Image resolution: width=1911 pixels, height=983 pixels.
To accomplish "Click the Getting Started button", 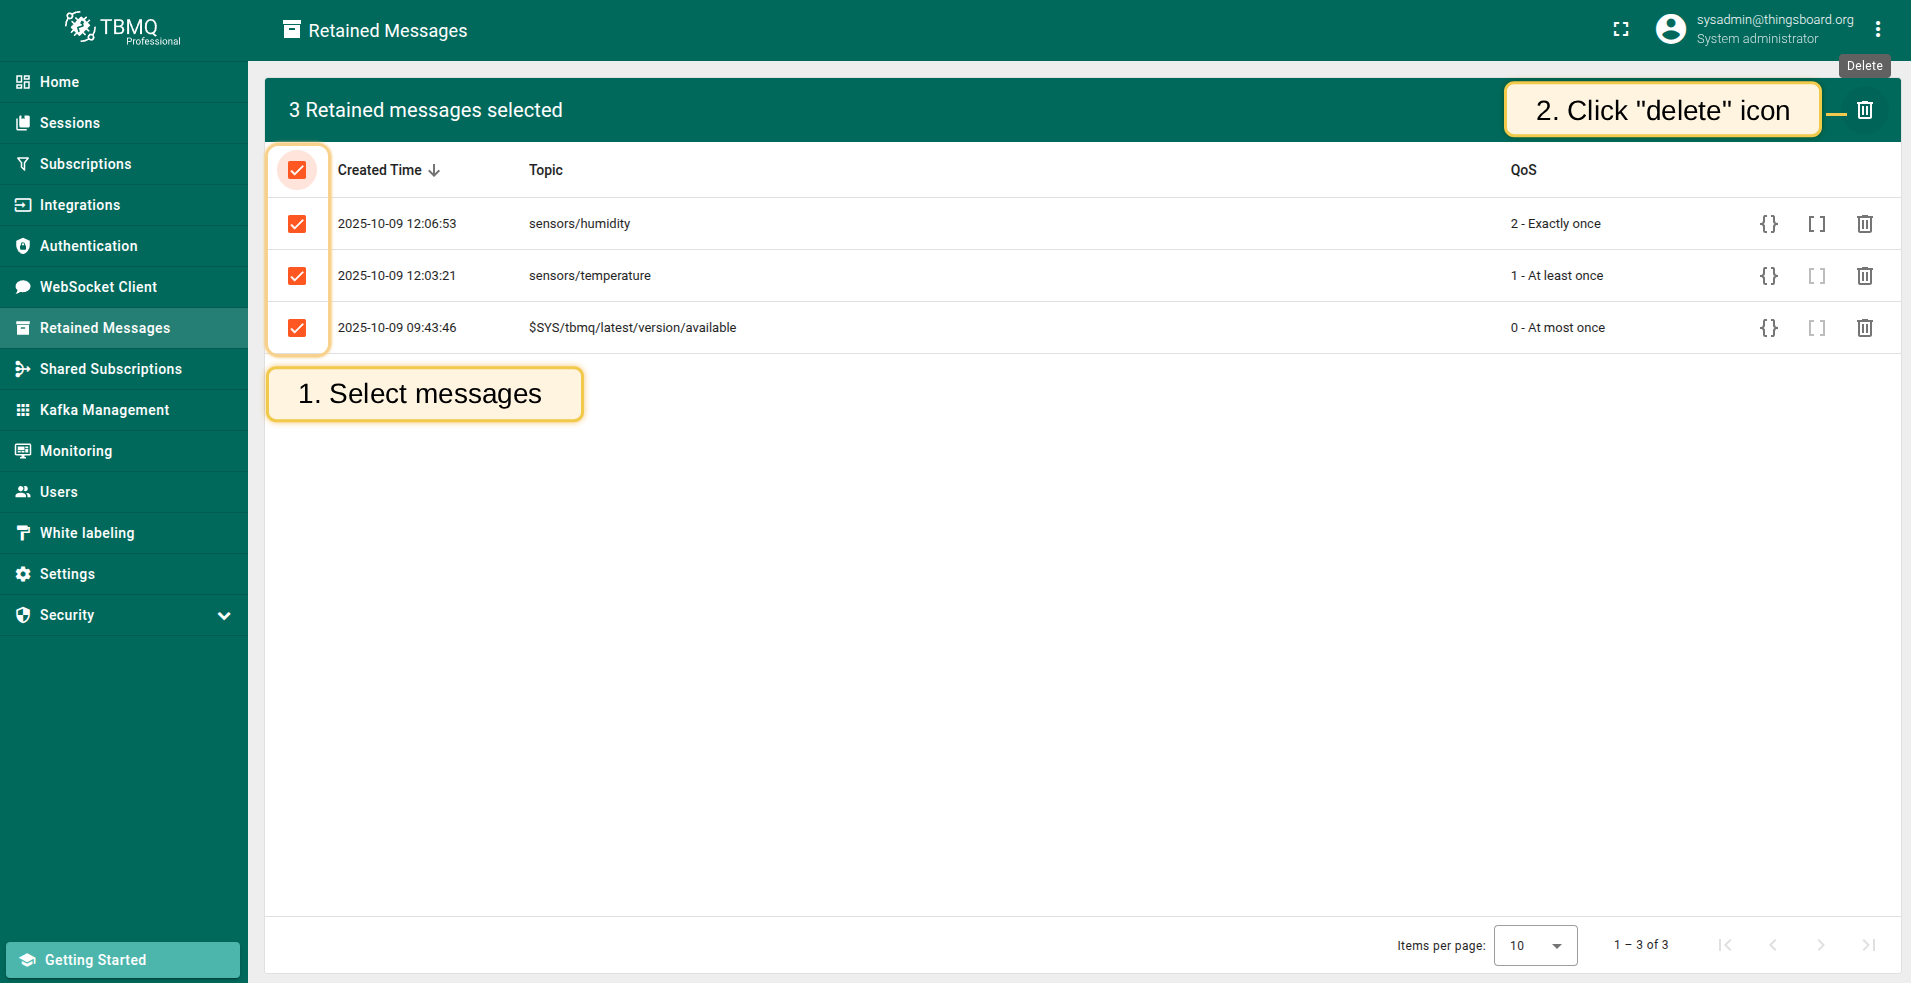I will tap(123, 960).
